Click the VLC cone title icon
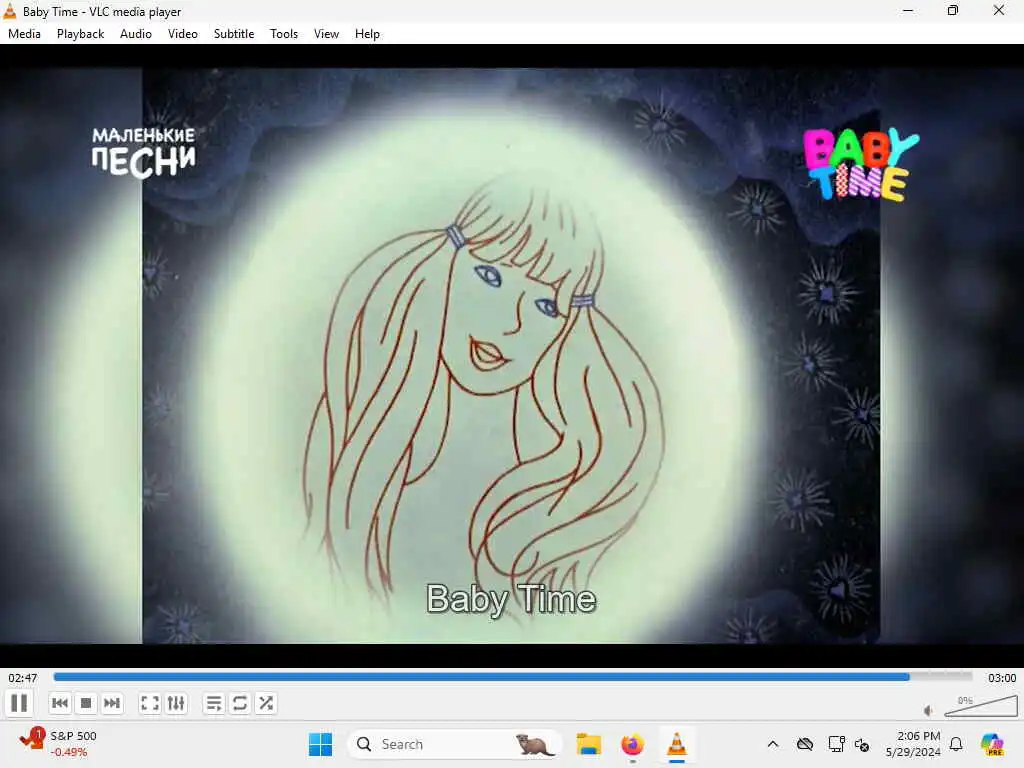The width and height of the screenshot is (1024, 768). pyautogui.click(x=10, y=10)
